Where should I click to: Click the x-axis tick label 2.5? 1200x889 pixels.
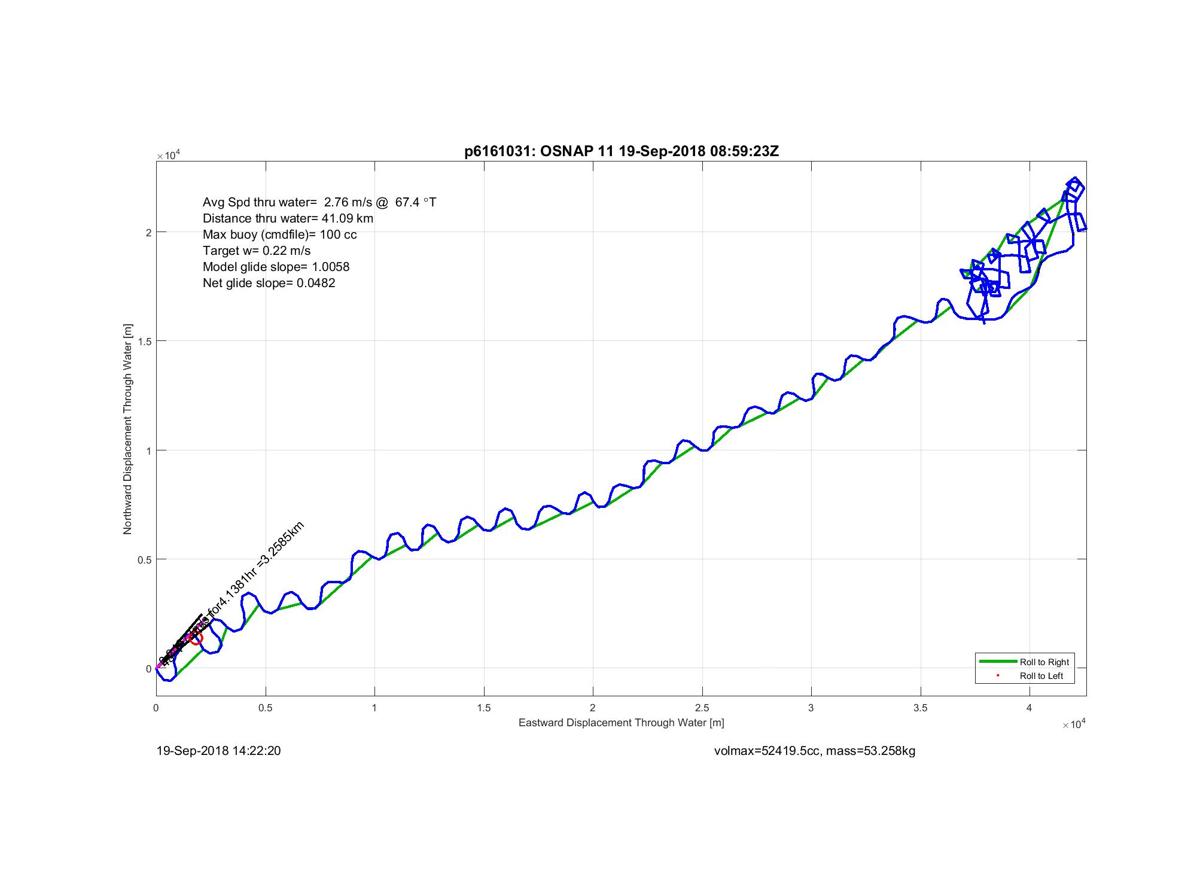click(703, 707)
